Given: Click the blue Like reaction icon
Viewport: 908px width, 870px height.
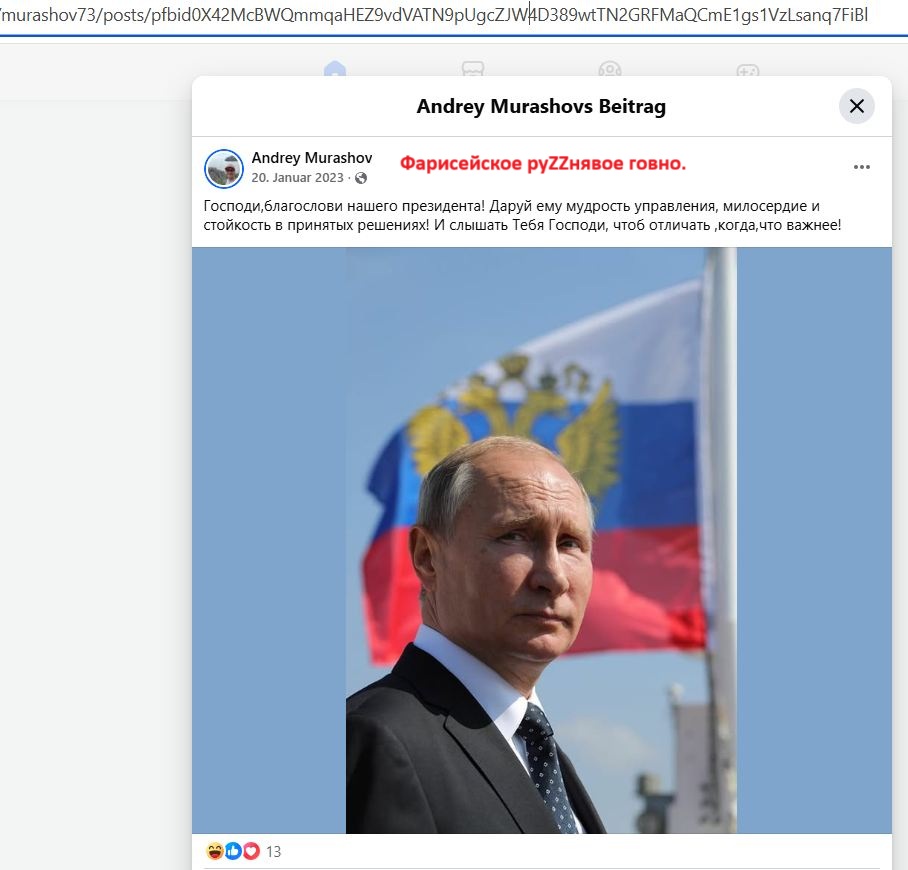Looking at the screenshot, I should (233, 851).
